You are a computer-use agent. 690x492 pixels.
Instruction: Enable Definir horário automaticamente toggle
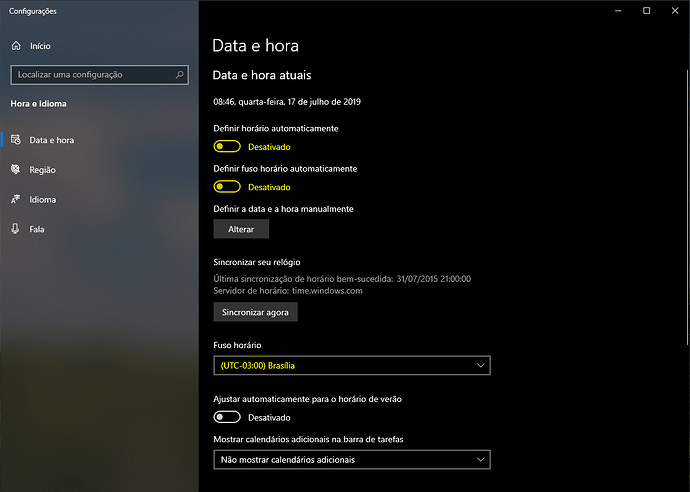click(227, 147)
